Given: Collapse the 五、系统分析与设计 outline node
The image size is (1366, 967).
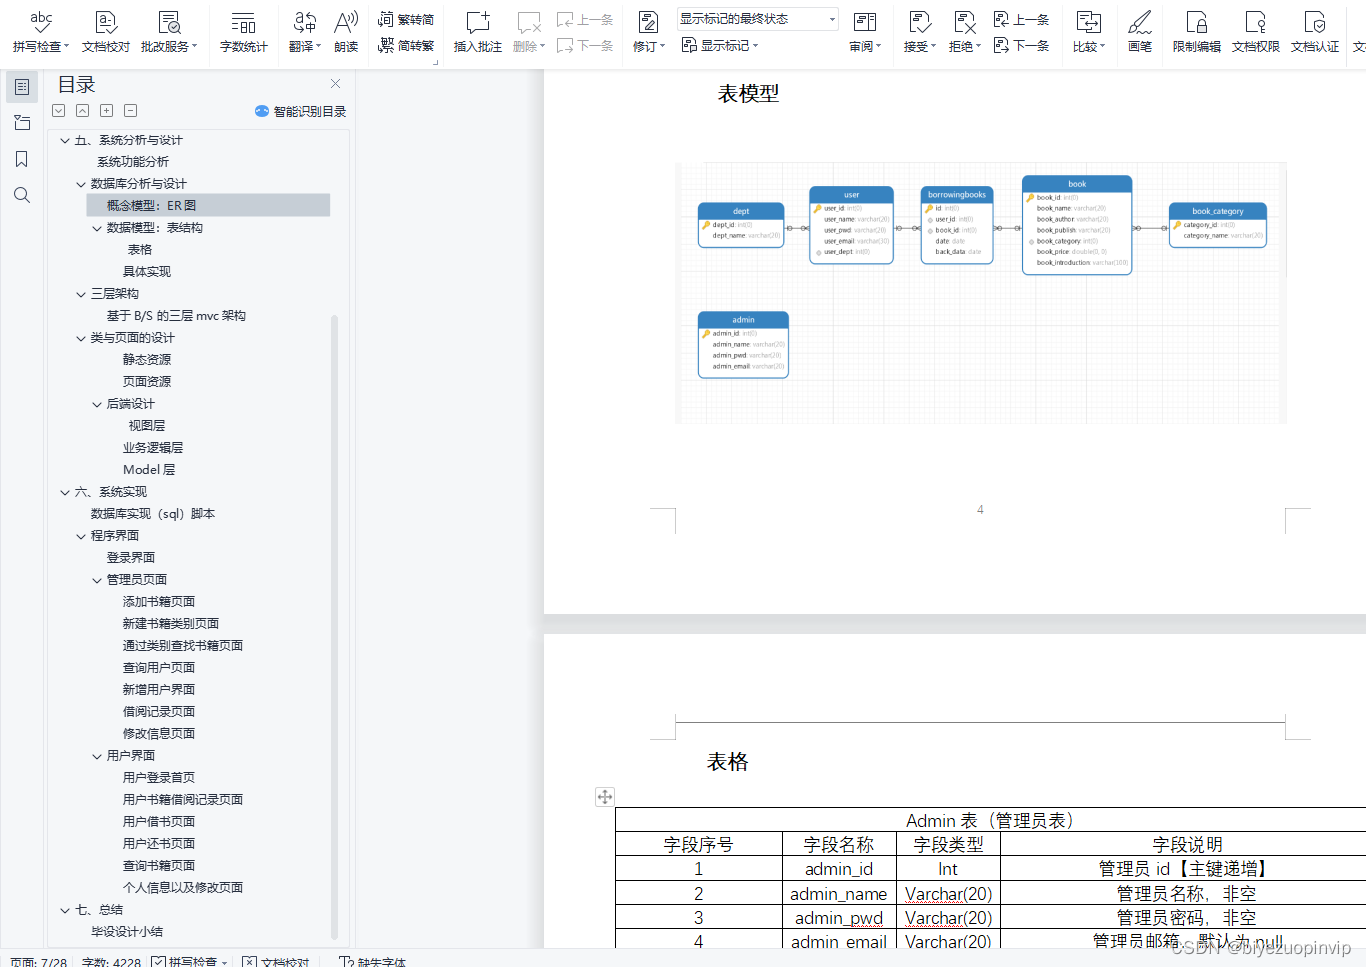Looking at the screenshot, I should (x=65, y=141).
